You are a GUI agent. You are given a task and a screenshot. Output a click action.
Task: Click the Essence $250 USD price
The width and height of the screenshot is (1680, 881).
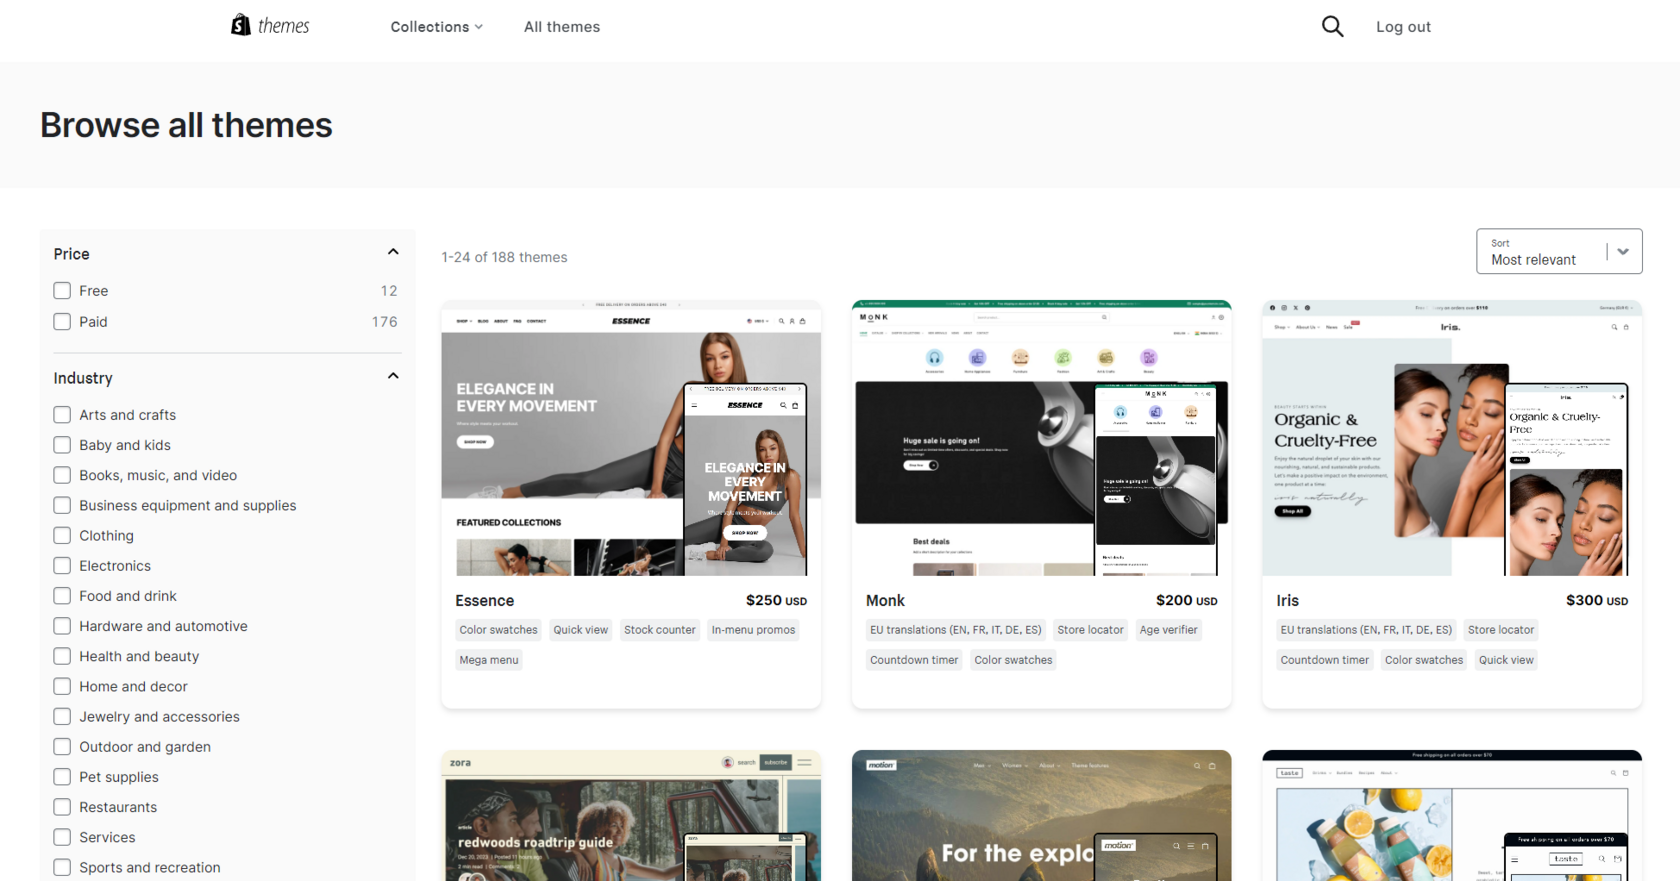(x=776, y=601)
